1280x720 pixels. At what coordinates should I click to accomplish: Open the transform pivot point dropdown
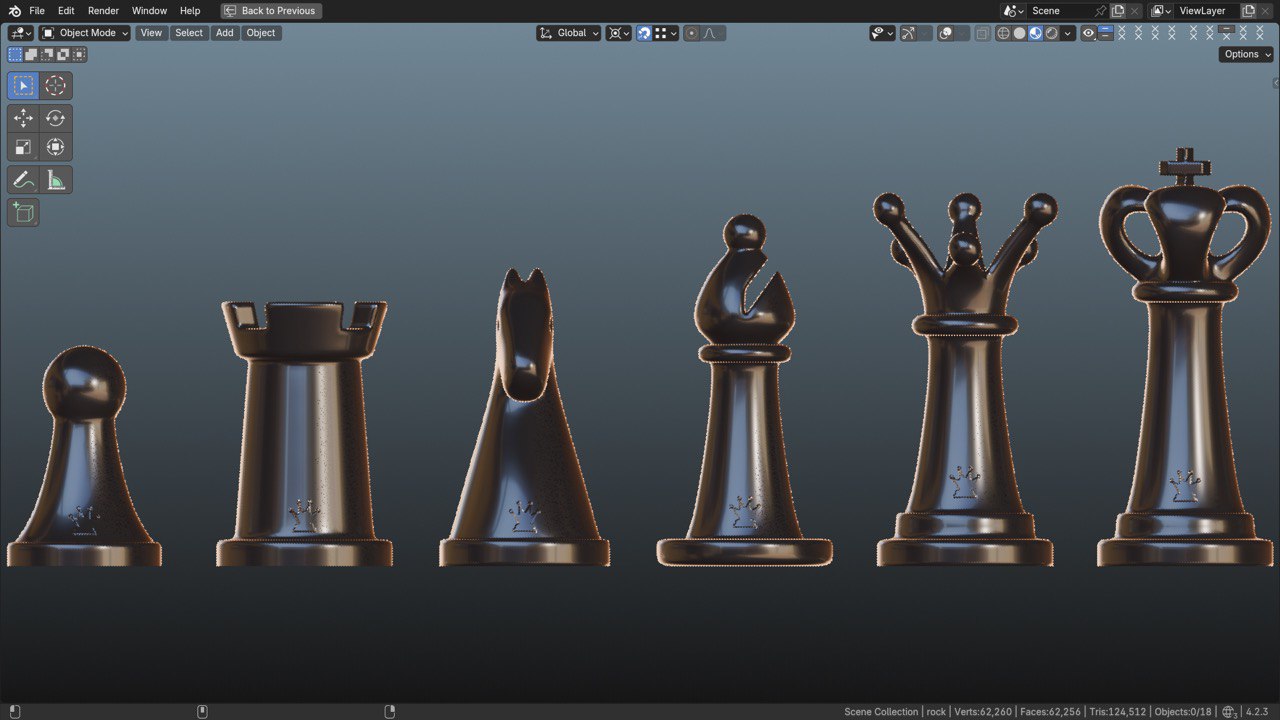619,33
